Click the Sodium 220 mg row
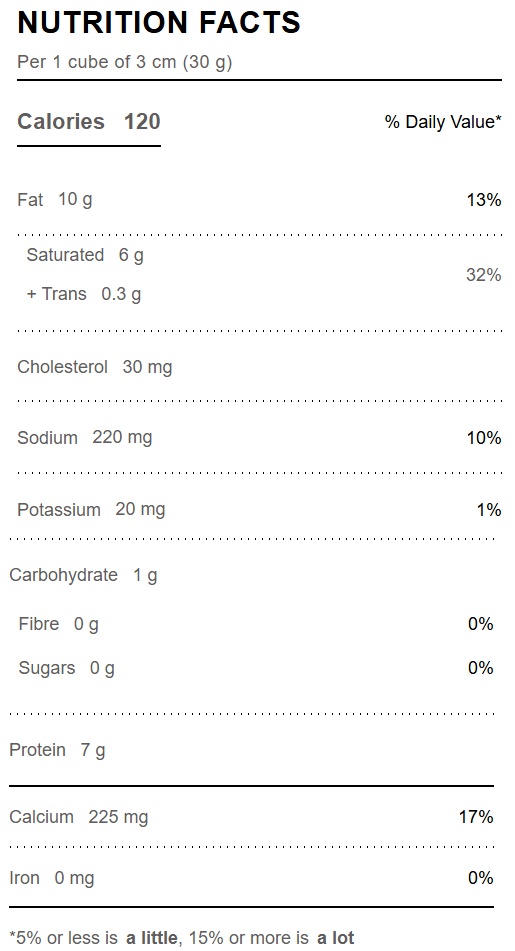The width and height of the screenshot is (515, 951). 259,437
